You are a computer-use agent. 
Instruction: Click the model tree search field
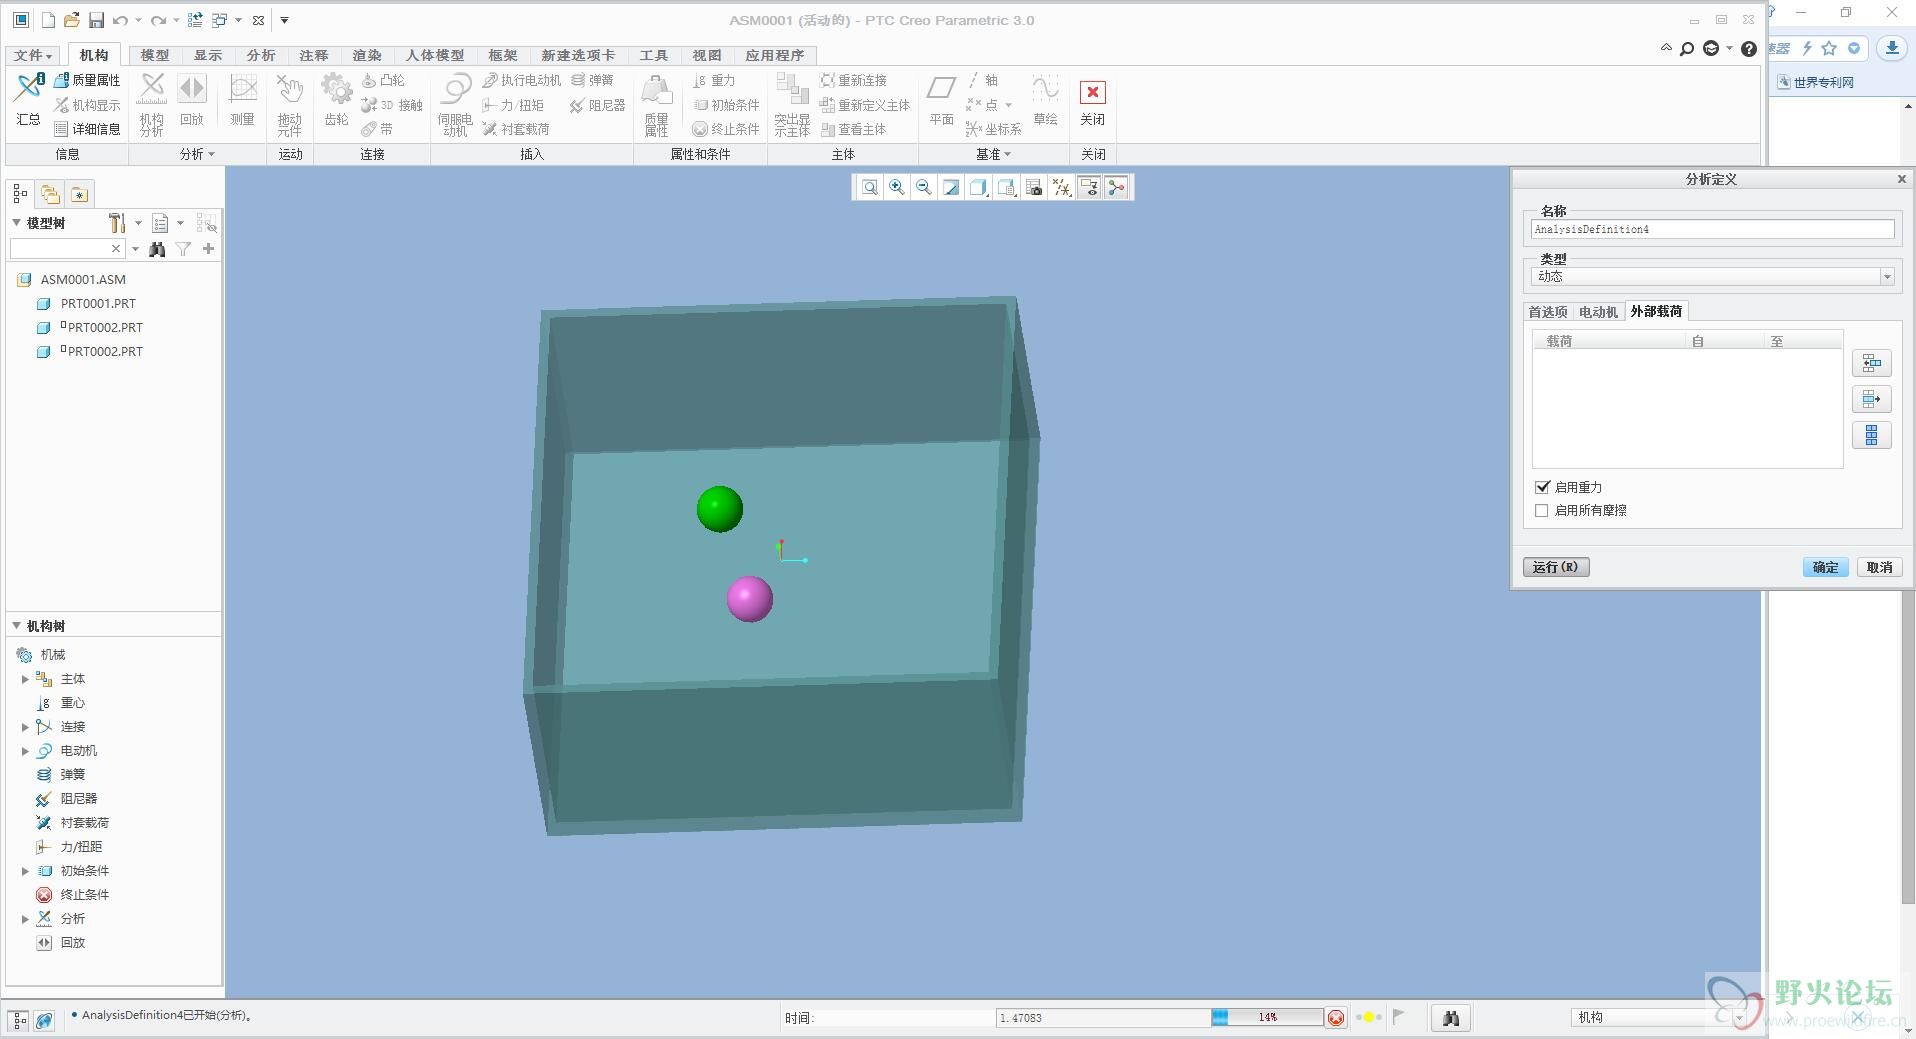67,248
